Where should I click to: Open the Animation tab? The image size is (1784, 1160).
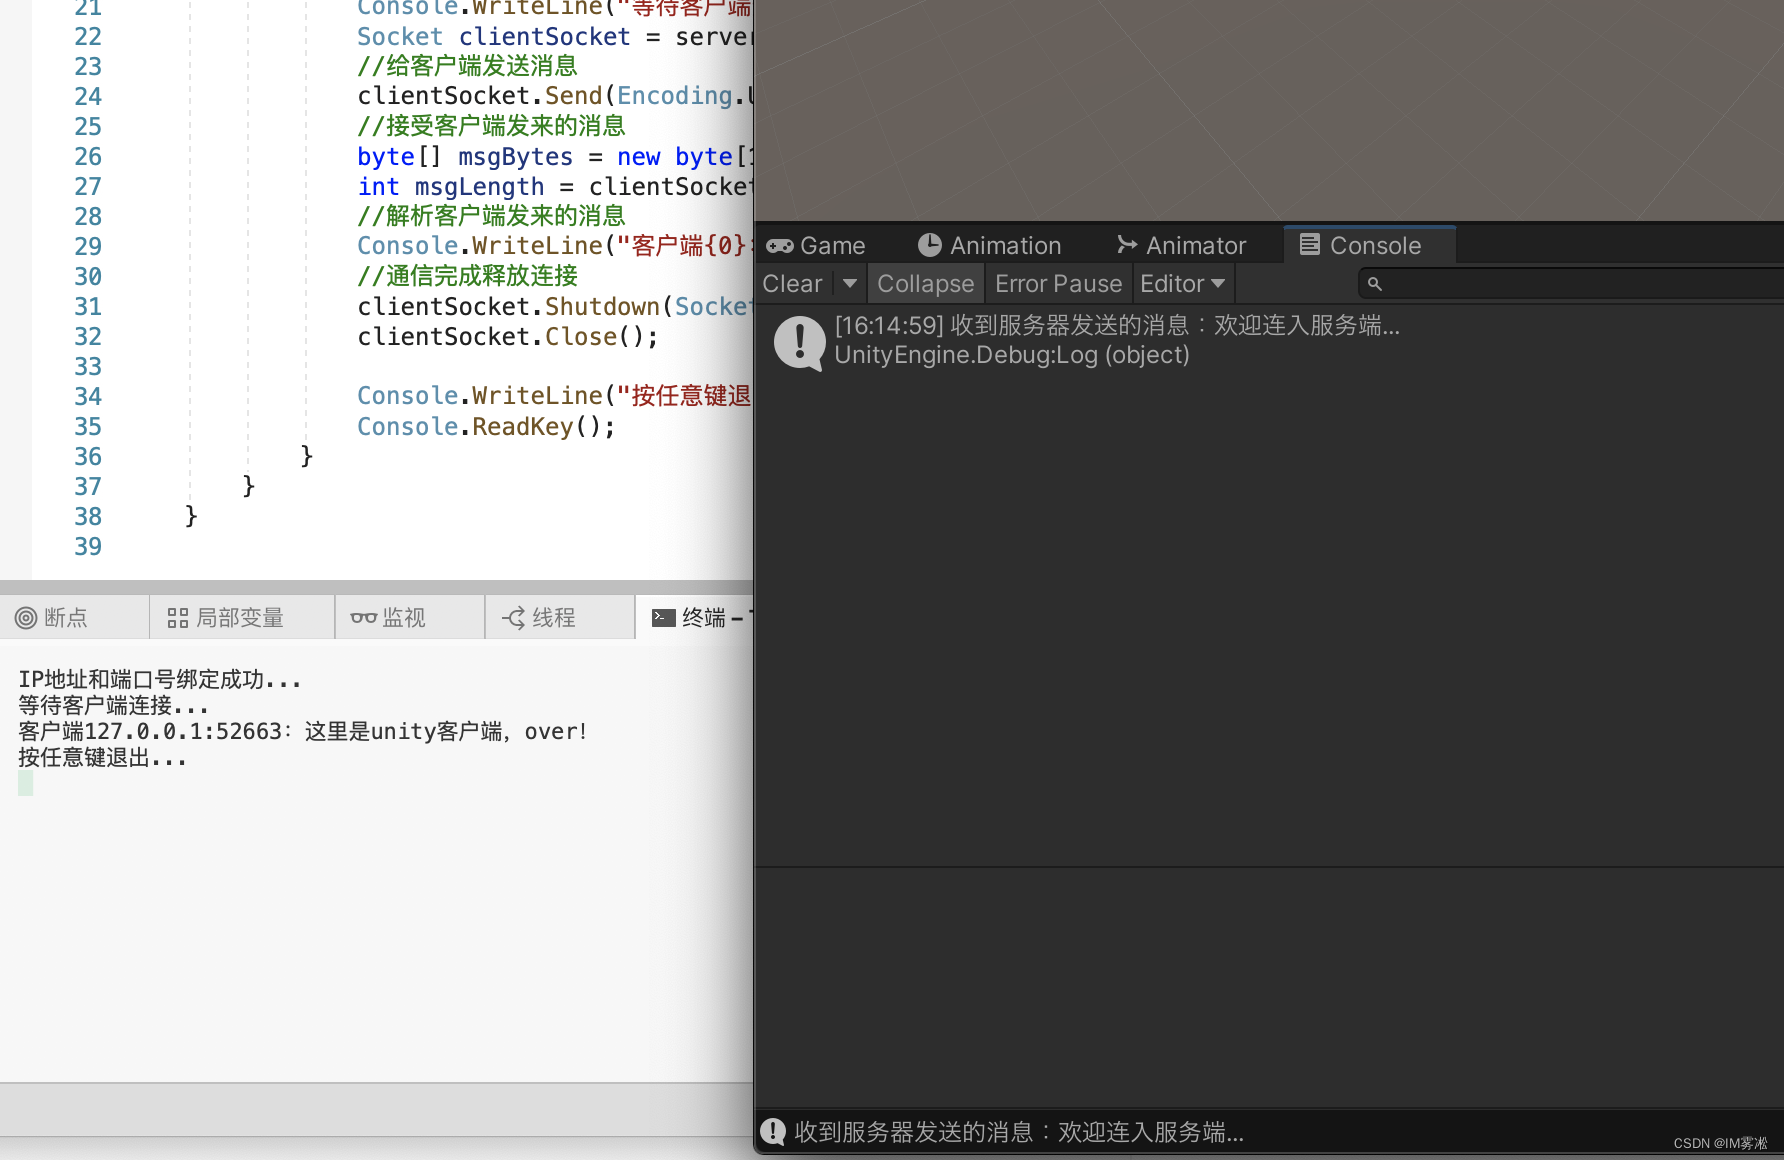tap(989, 245)
